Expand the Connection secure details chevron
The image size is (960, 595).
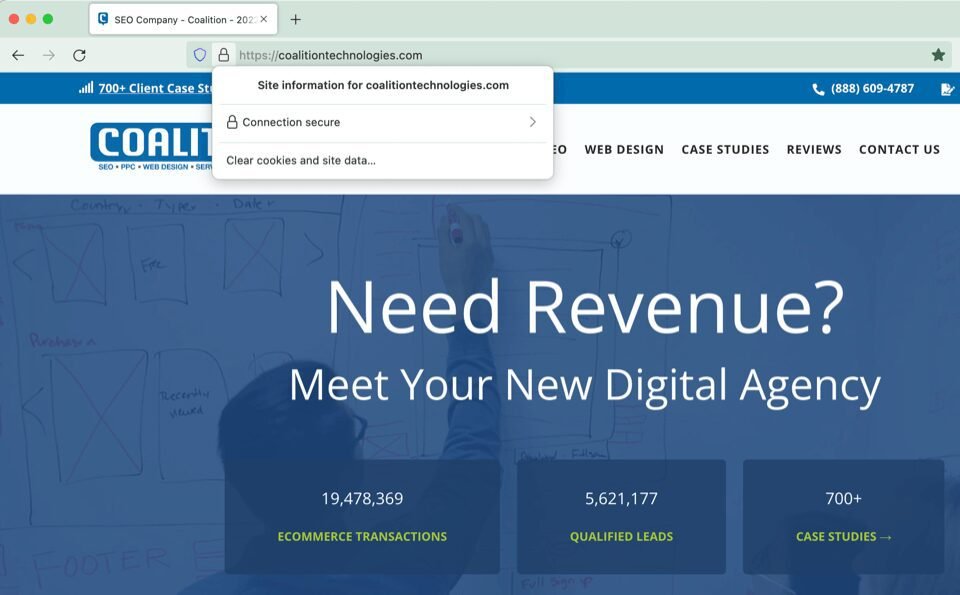pos(531,123)
